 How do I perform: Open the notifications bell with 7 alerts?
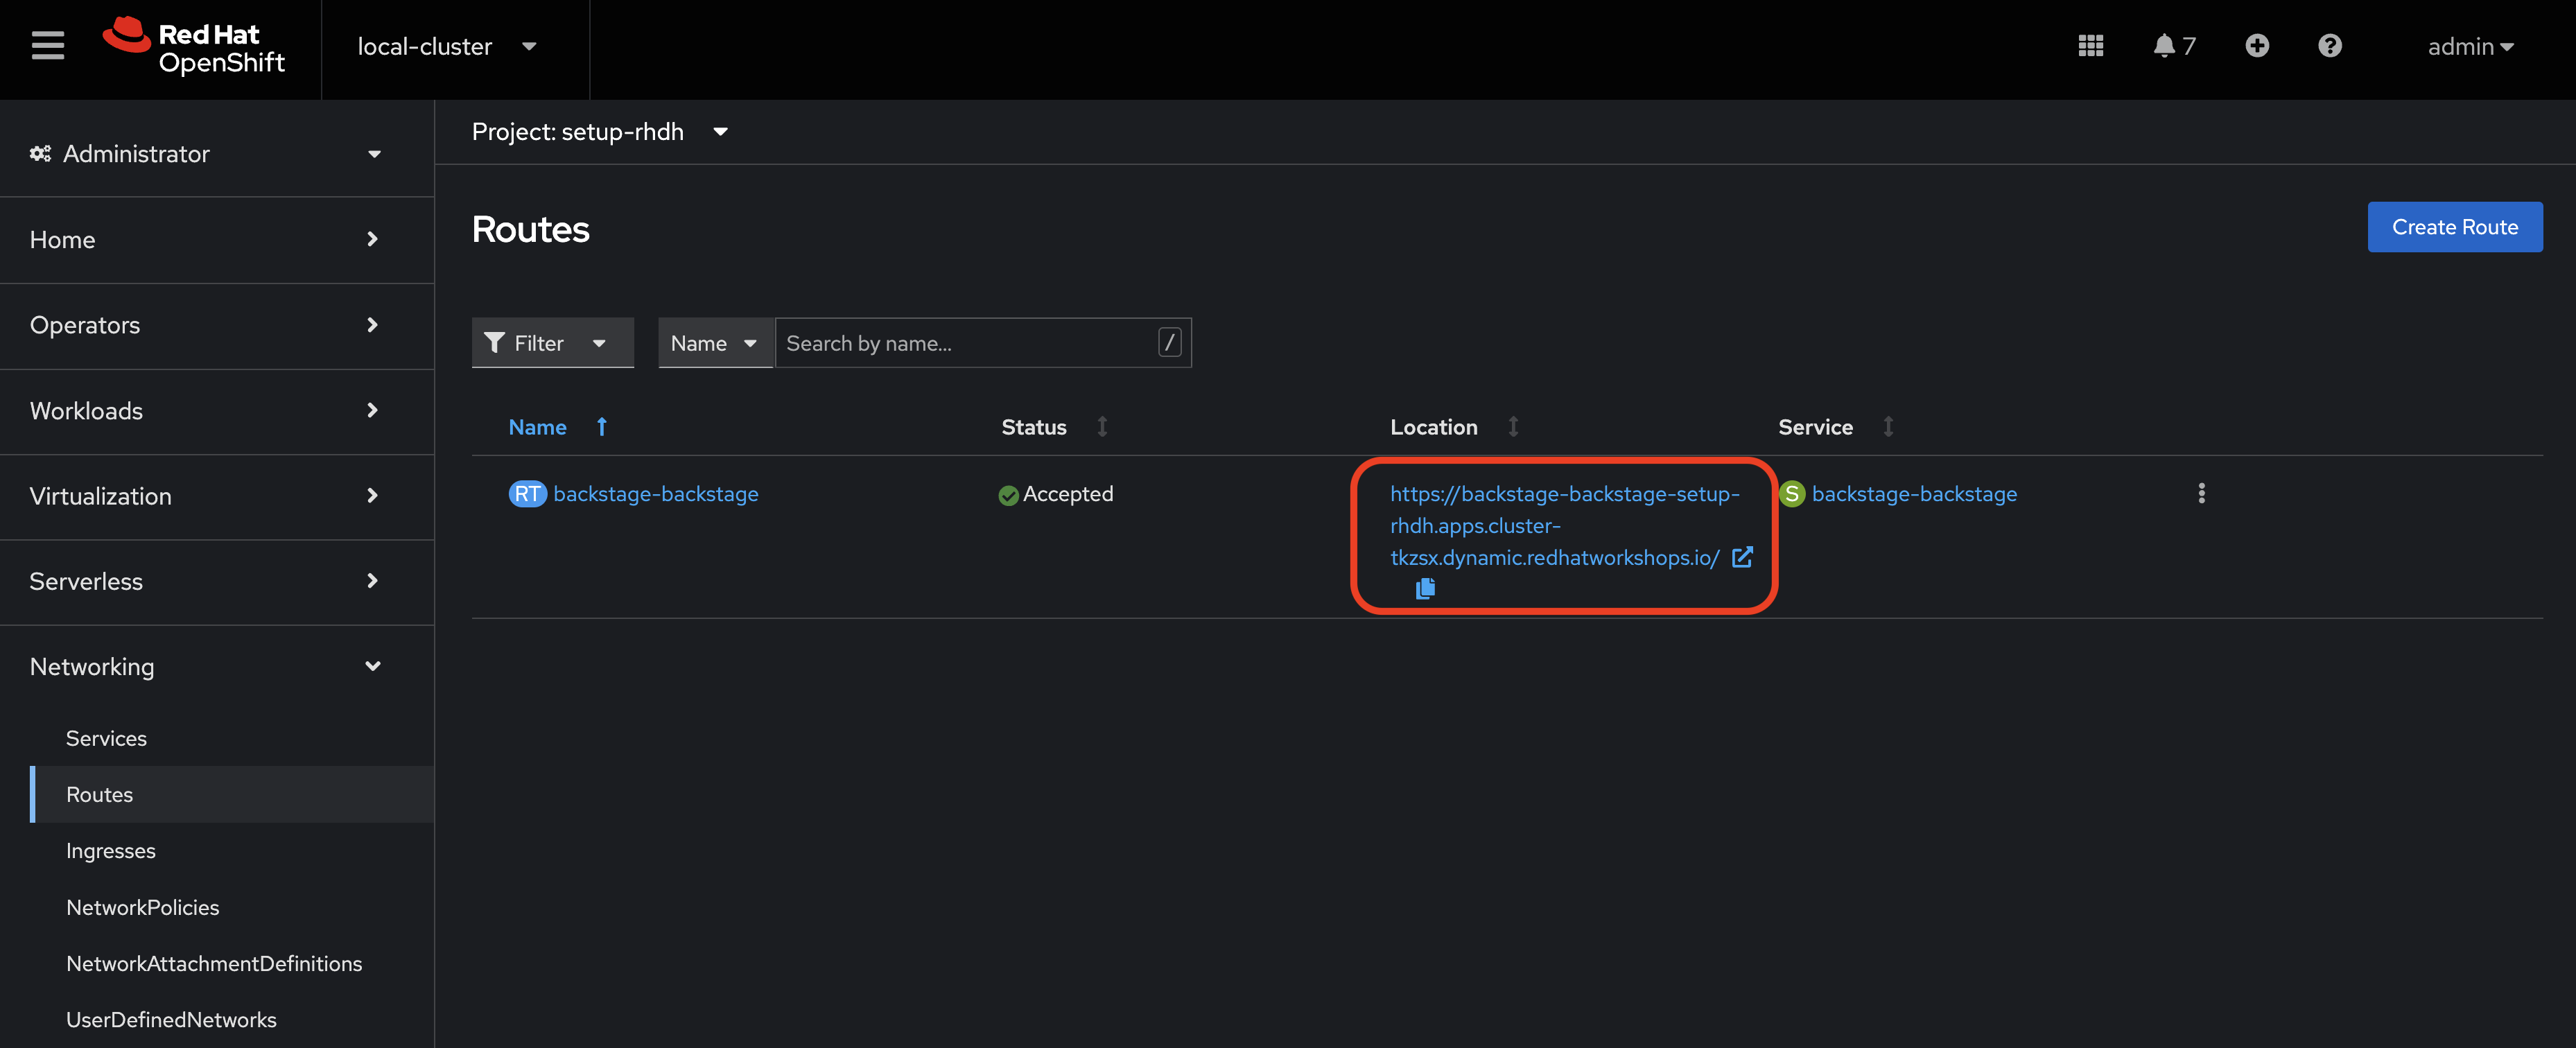pyautogui.click(x=2173, y=46)
